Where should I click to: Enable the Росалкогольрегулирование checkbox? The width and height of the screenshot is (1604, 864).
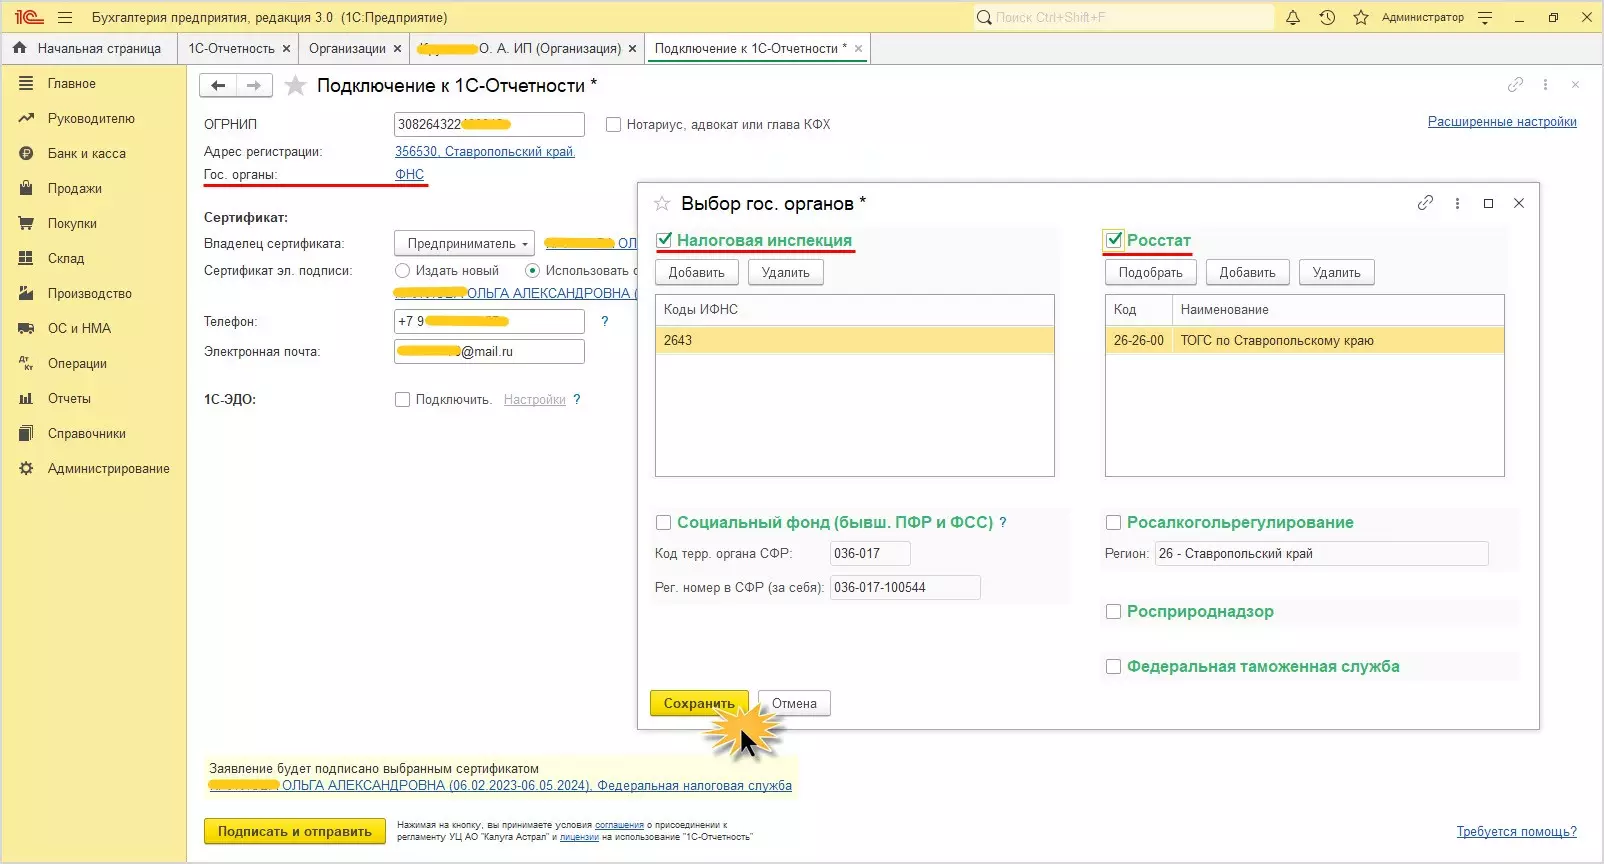[1113, 522]
